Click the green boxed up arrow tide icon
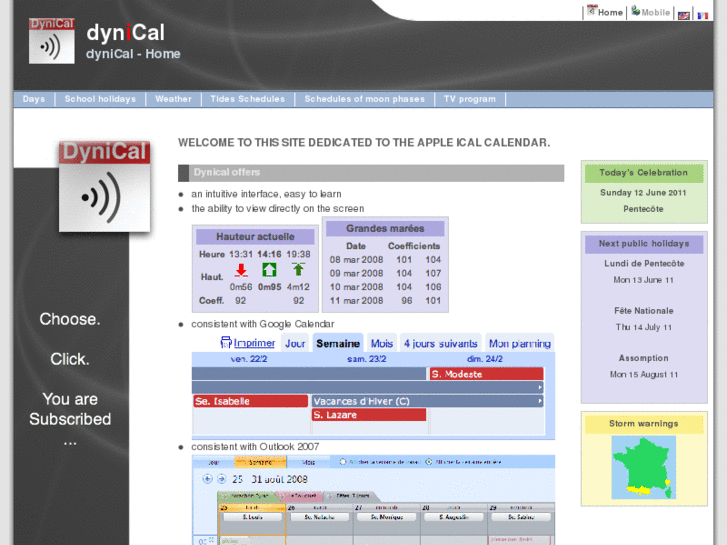 269,270
